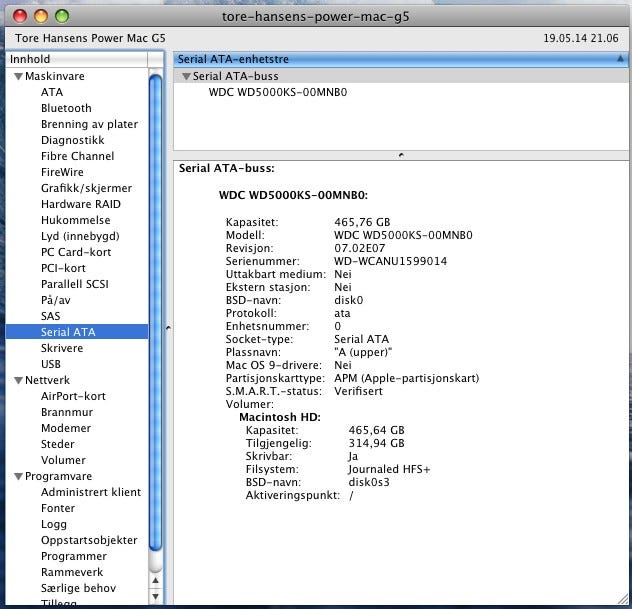Click the Journaled HFS+ filesystem value

point(389,469)
